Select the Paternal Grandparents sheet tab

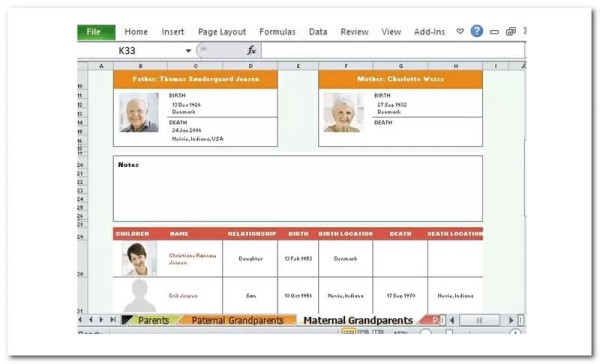tap(238, 320)
